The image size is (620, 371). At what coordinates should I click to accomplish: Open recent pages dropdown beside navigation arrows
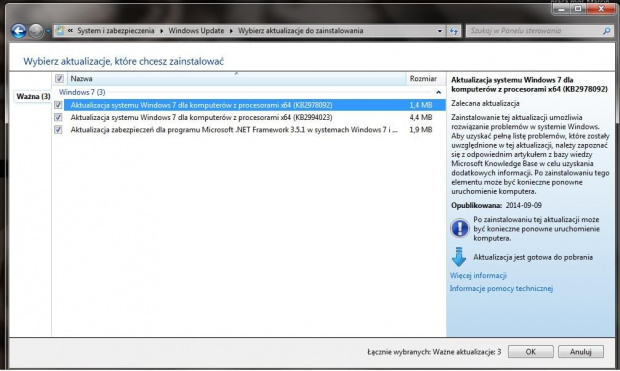coord(48,31)
